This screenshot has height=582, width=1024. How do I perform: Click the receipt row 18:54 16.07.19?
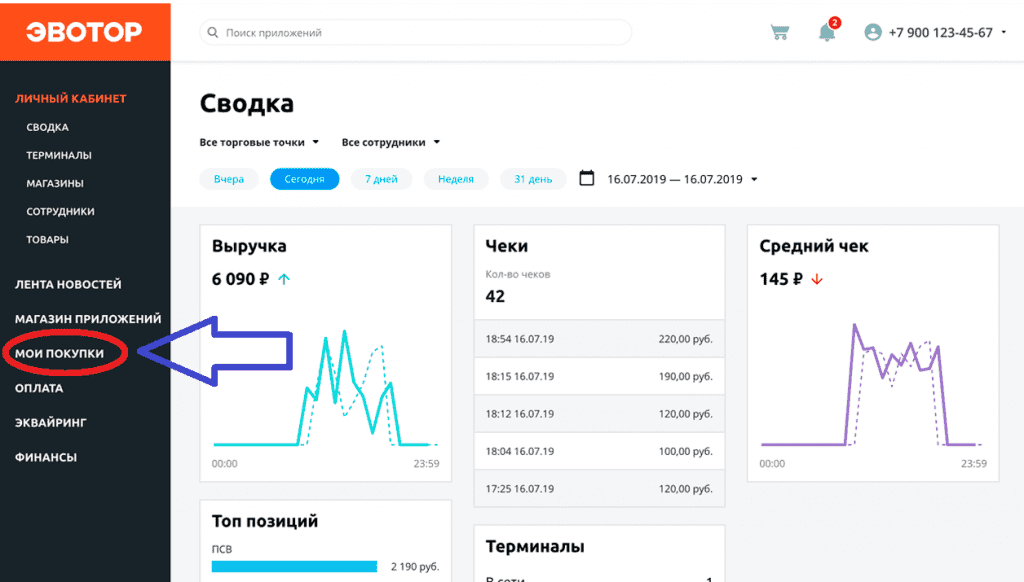click(599, 339)
